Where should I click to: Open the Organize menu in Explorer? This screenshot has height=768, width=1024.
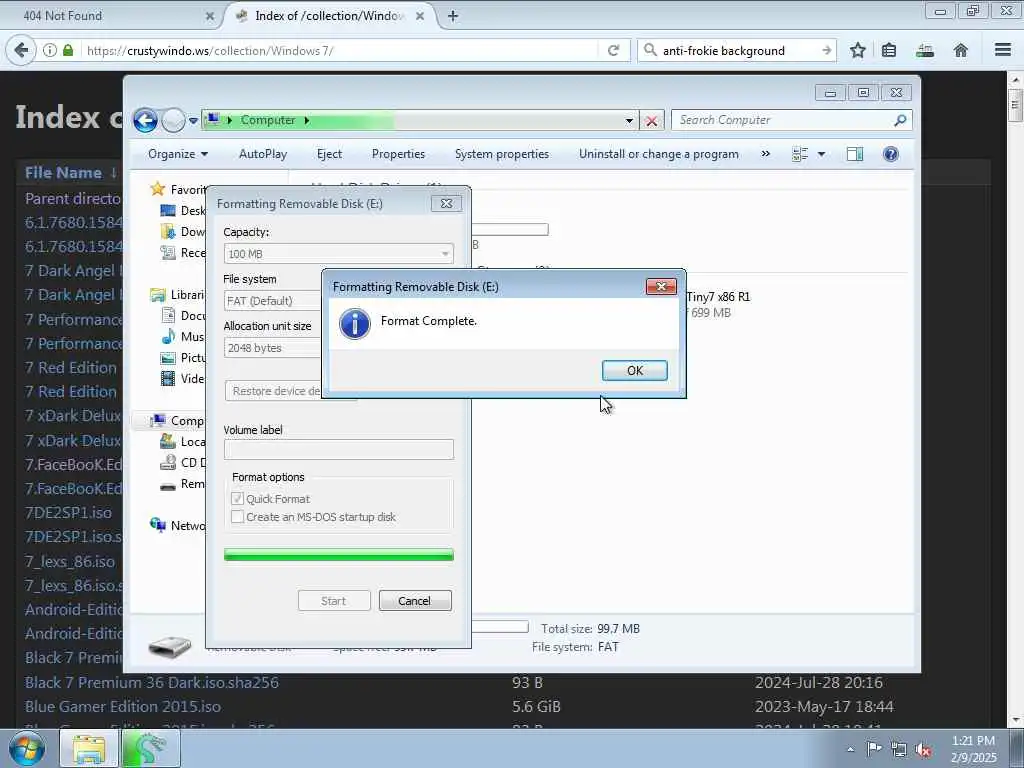pos(178,154)
